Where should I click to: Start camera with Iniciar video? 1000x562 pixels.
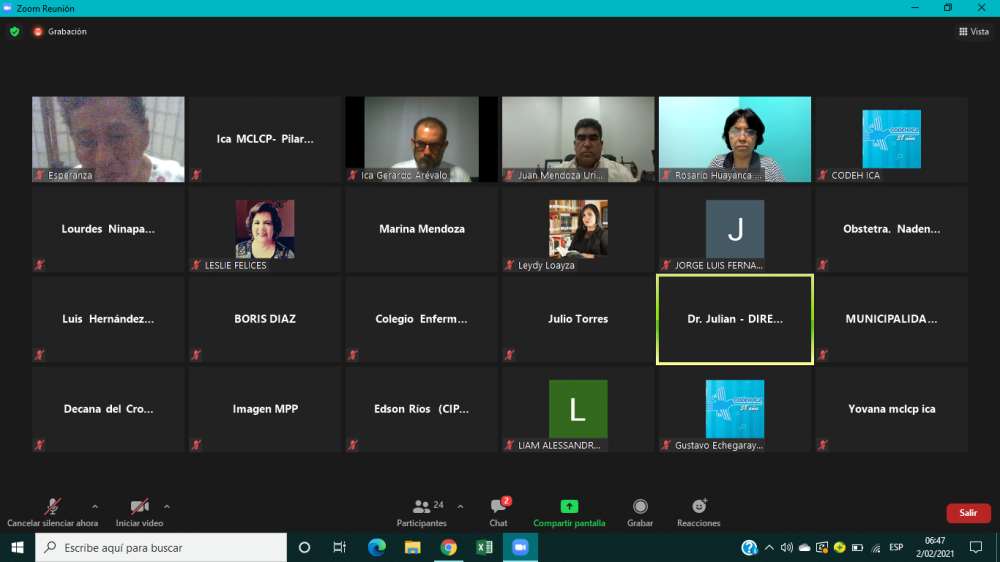pos(139,507)
